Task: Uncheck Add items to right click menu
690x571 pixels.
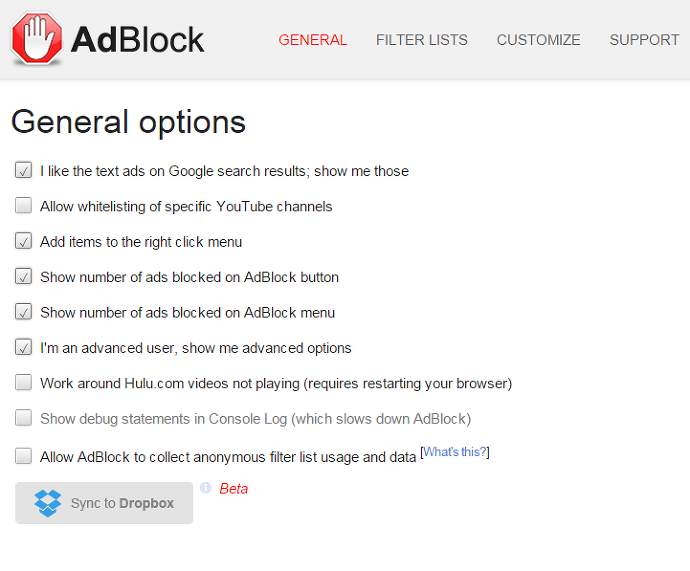Action: [x=23, y=241]
